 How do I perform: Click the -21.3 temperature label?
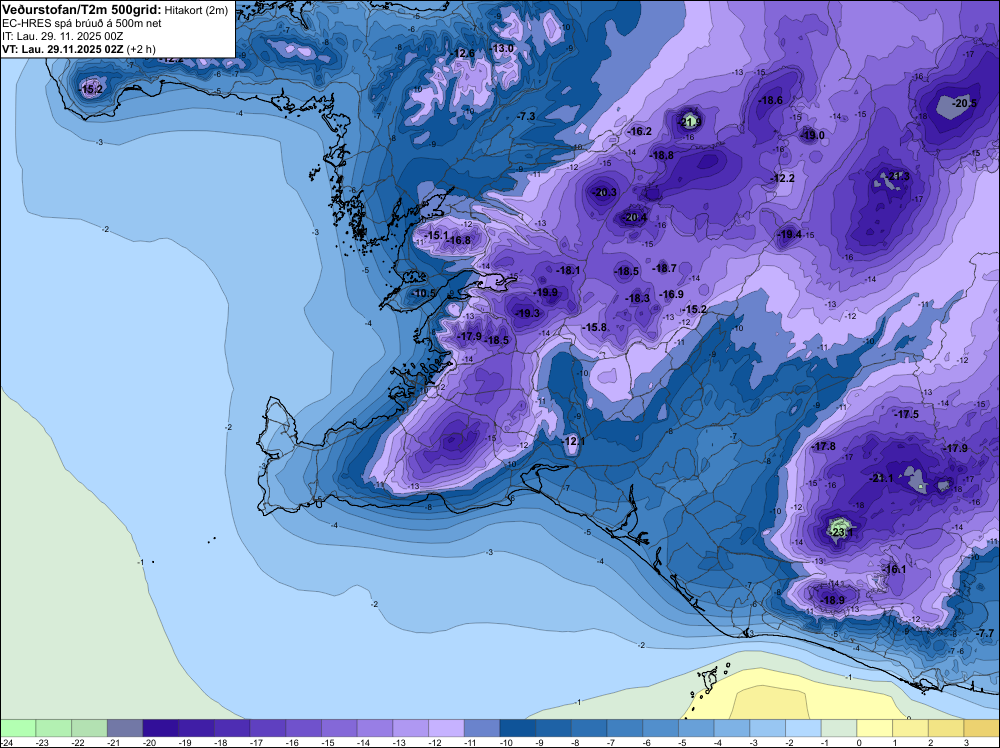click(x=898, y=177)
